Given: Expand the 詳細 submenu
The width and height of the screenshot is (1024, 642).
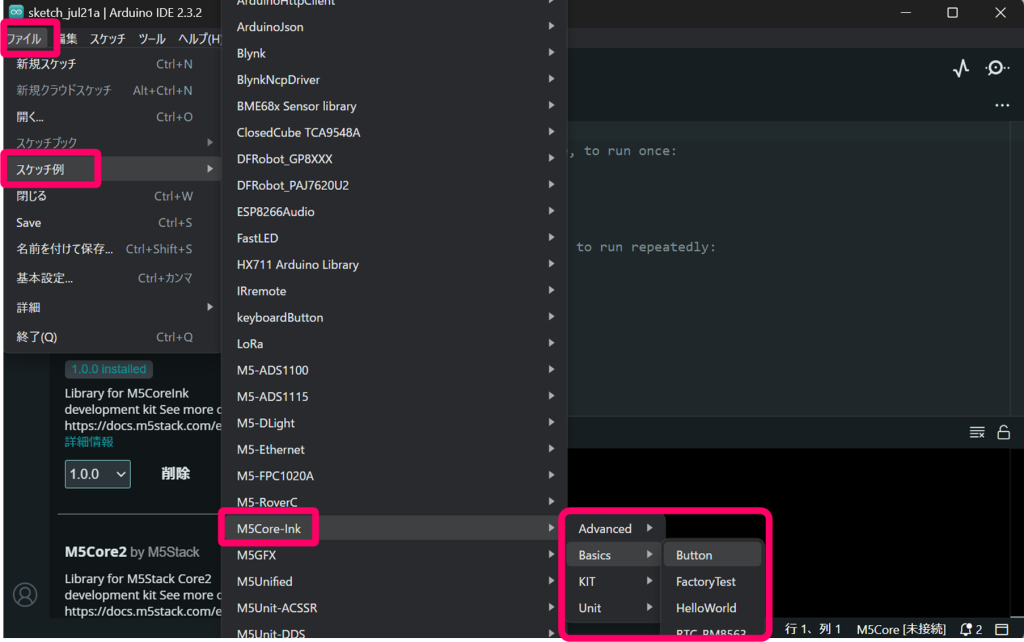Looking at the screenshot, I should [x=112, y=308].
